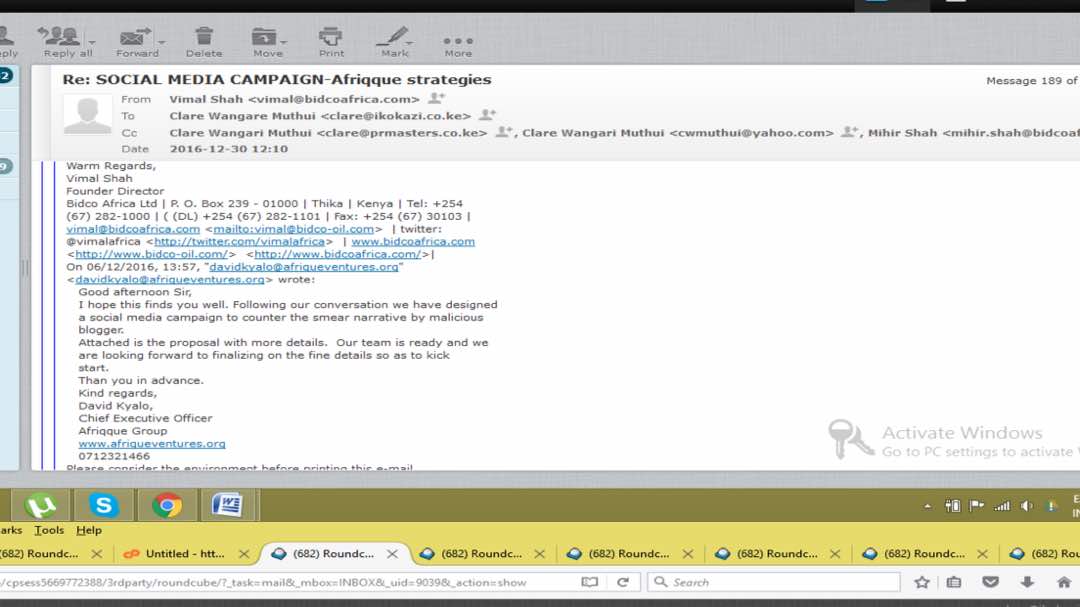
Task: Open the twitter.com/vimalafrica link
Action: (239, 242)
